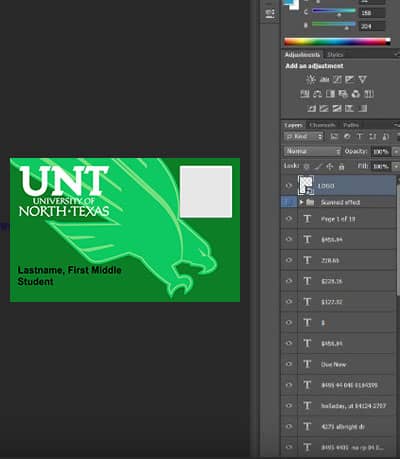Add a Brightness/Contrast adjustment

pos(311,79)
